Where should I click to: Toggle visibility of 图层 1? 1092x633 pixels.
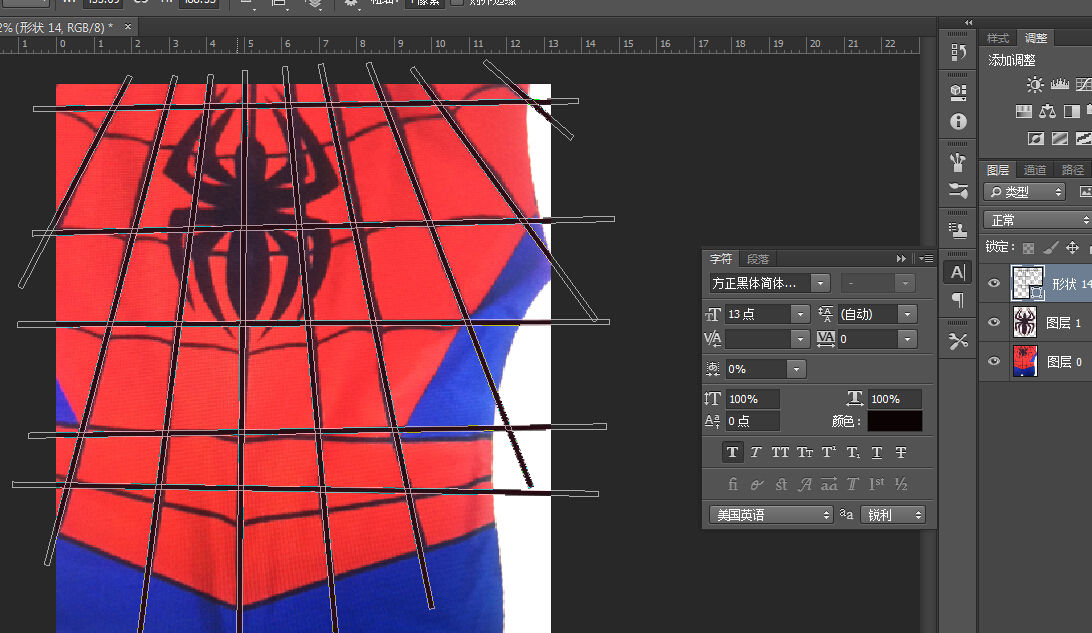click(x=994, y=322)
